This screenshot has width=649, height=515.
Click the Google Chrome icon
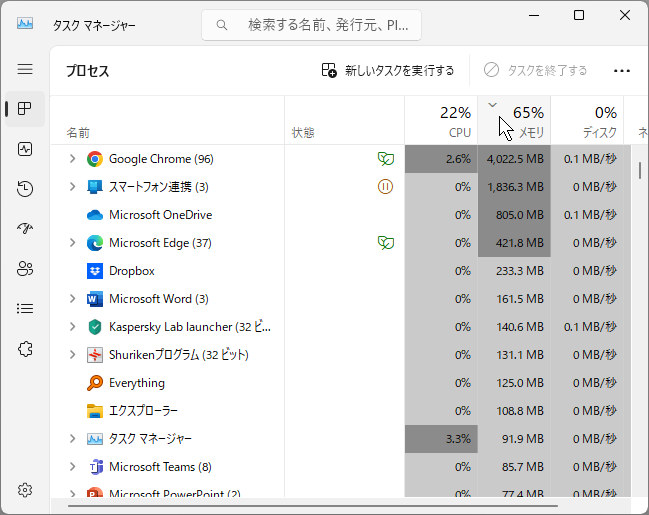pos(95,159)
